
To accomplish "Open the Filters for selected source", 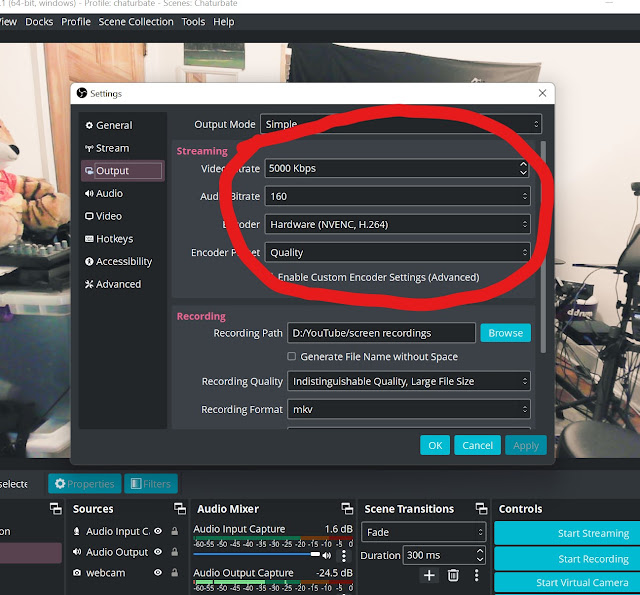I will [x=150, y=484].
